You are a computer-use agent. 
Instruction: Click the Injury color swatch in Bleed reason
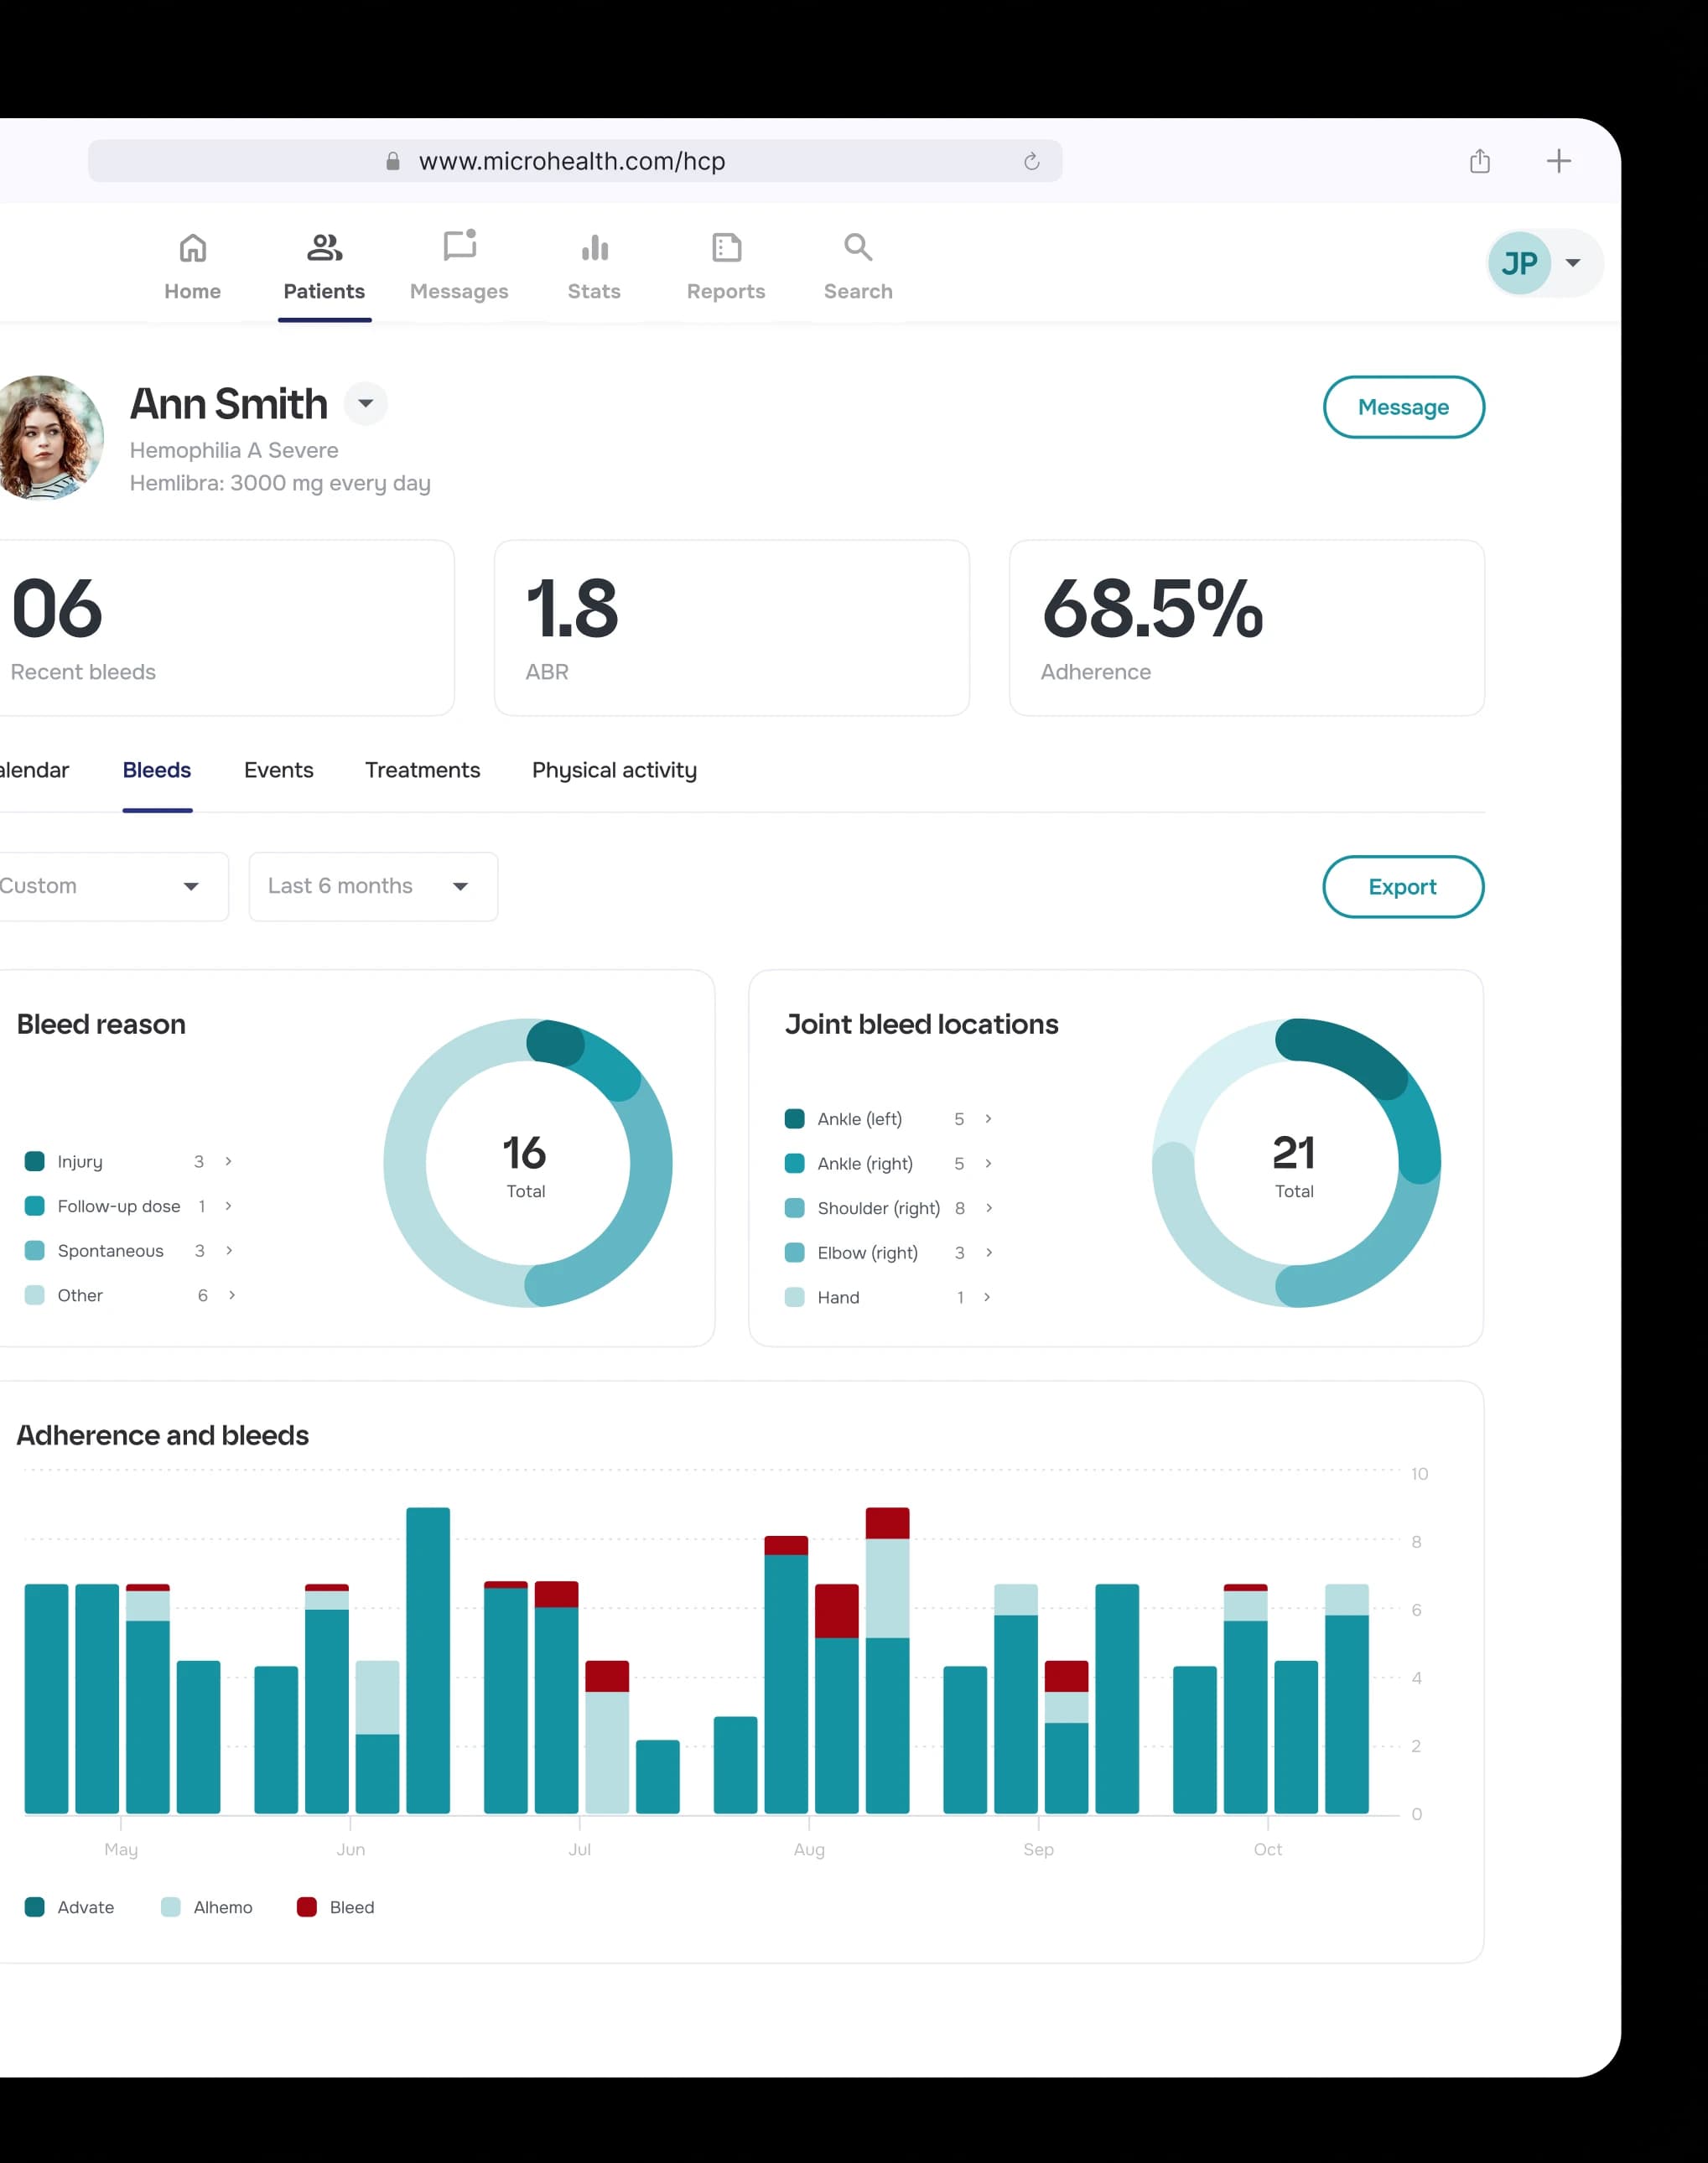pos(36,1161)
